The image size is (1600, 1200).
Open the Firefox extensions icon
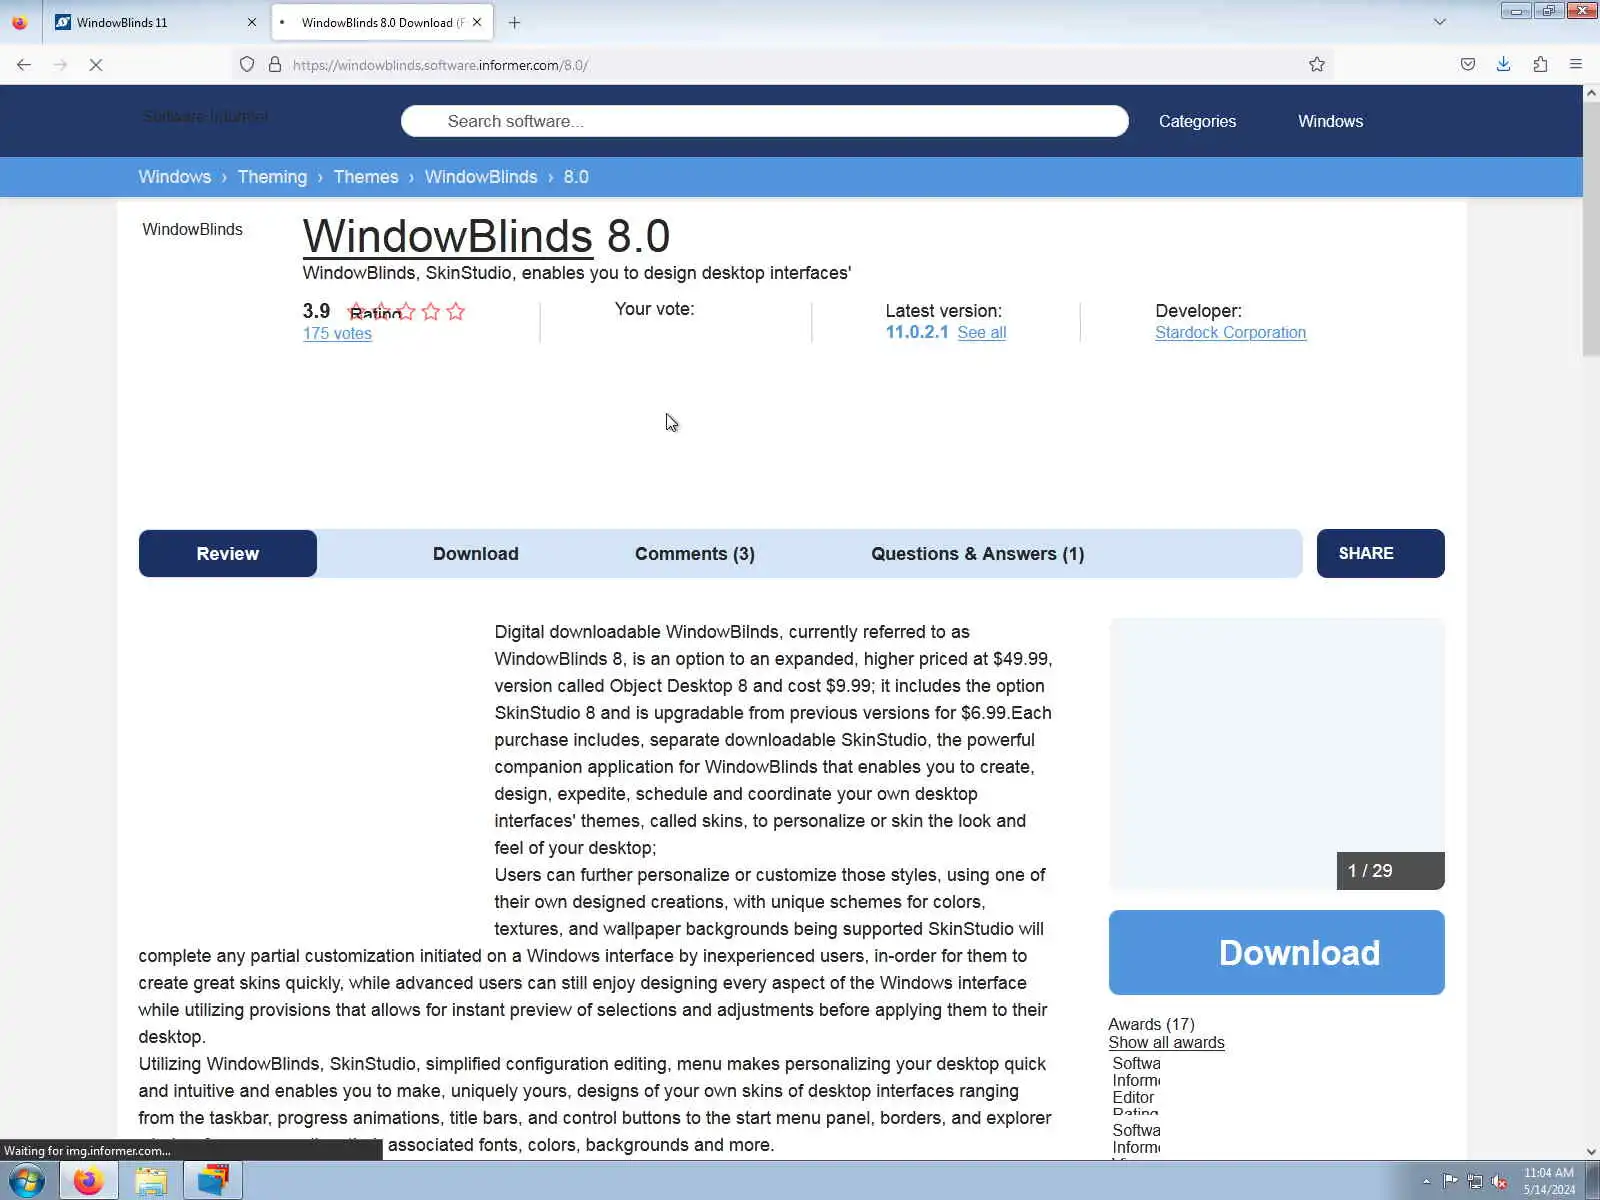click(x=1540, y=64)
